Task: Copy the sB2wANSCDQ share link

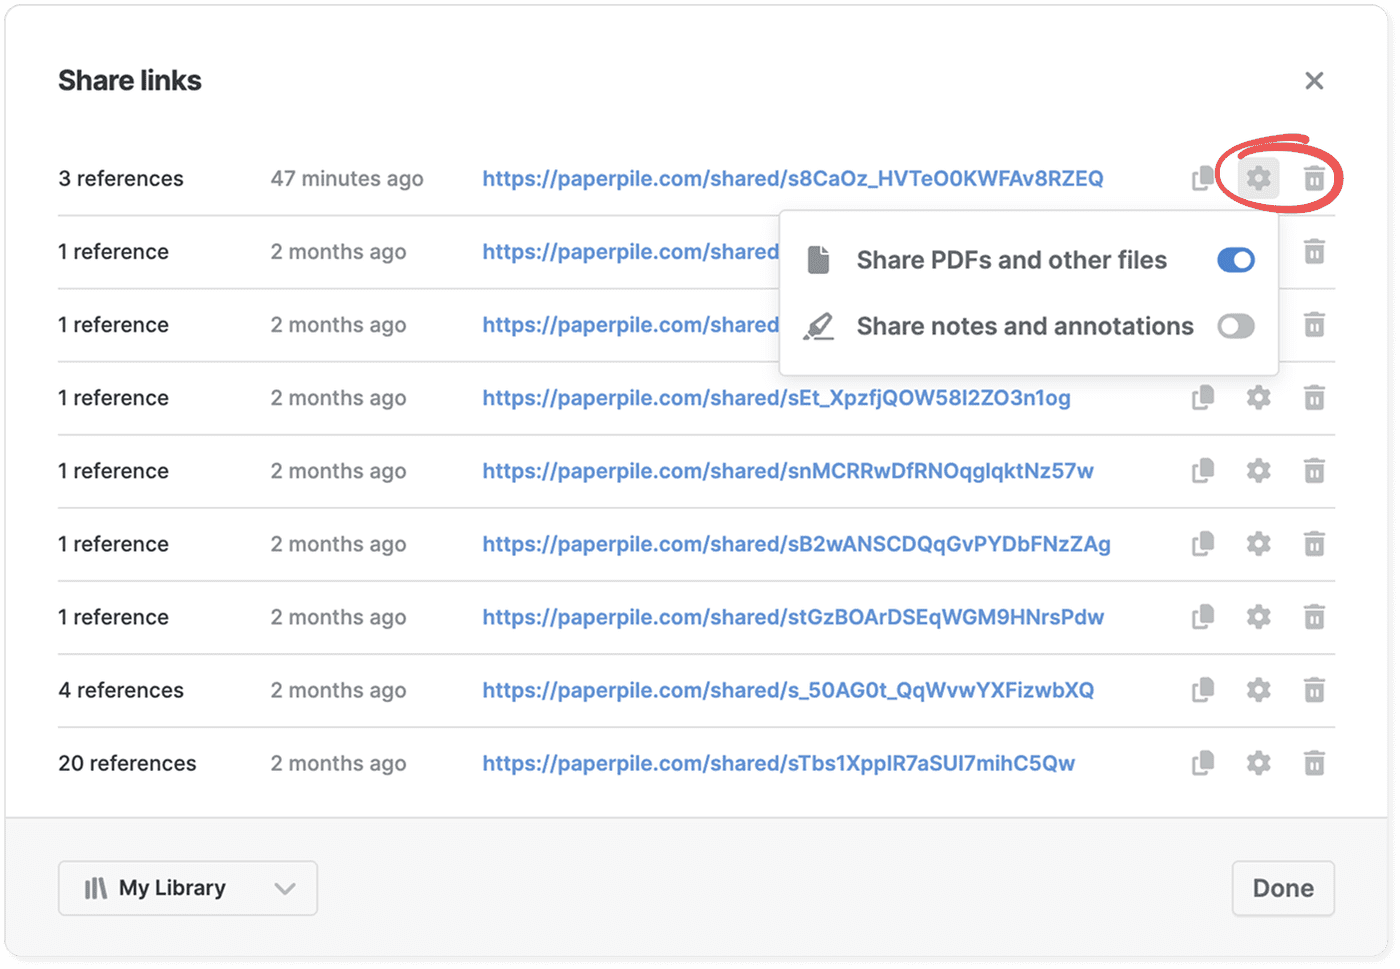Action: (x=1203, y=544)
